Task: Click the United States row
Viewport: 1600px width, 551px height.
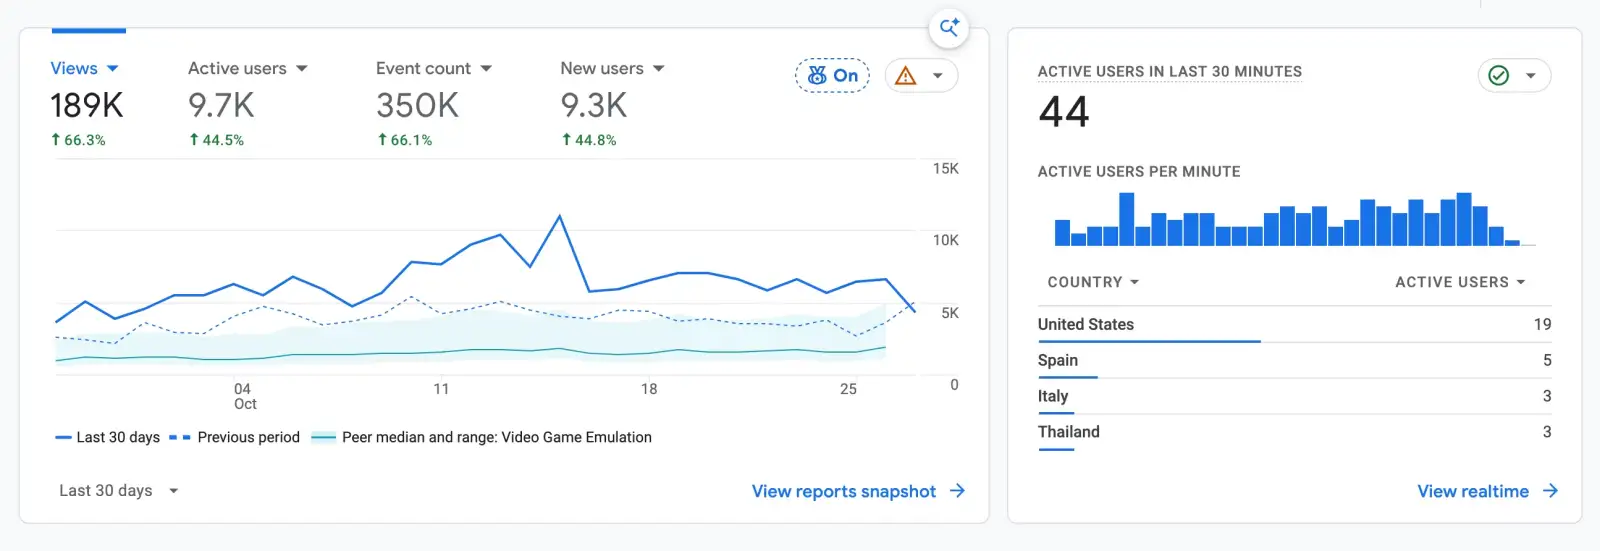Action: click(1295, 325)
